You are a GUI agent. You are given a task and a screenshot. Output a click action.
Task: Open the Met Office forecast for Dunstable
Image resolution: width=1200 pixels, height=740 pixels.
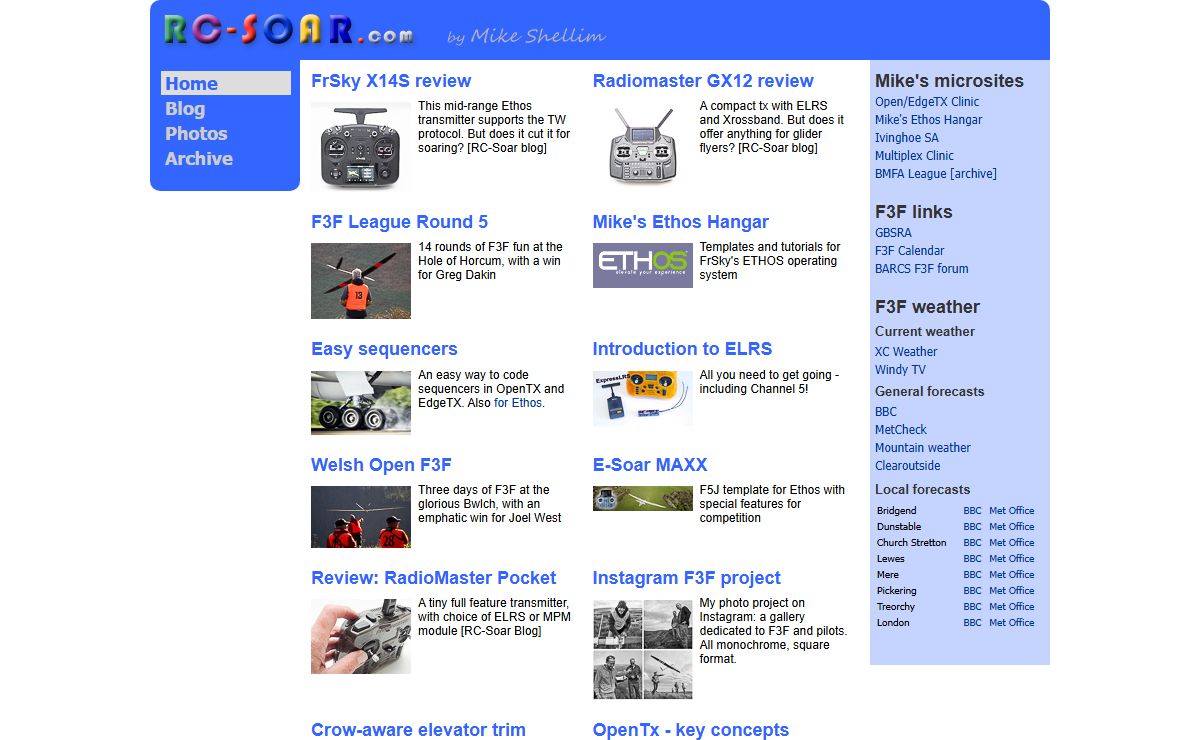tap(1012, 527)
